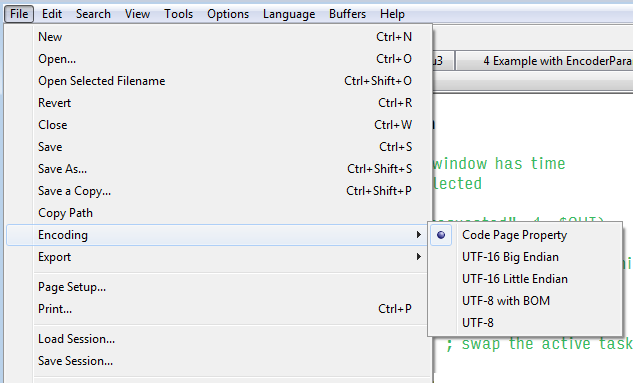Screen dimensions: 633x383
Task: Open the Buffers menu
Action: click(x=347, y=14)
